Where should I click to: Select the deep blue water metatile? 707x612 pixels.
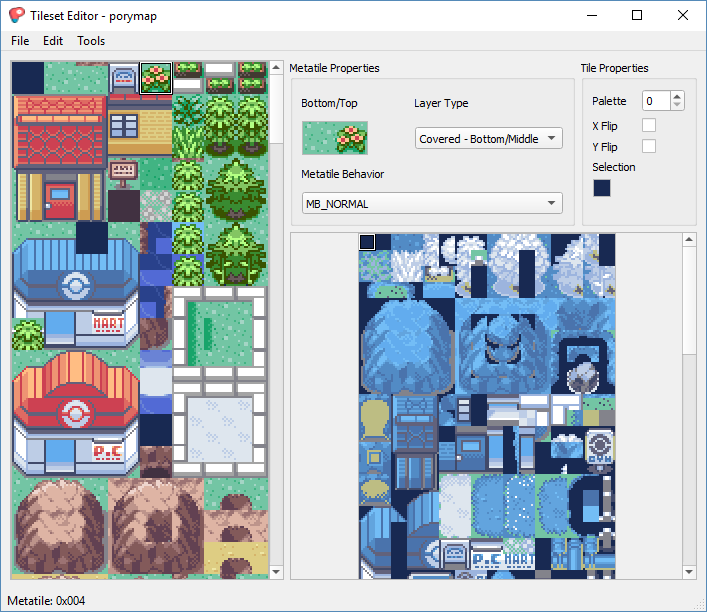(x=156, y=270)
